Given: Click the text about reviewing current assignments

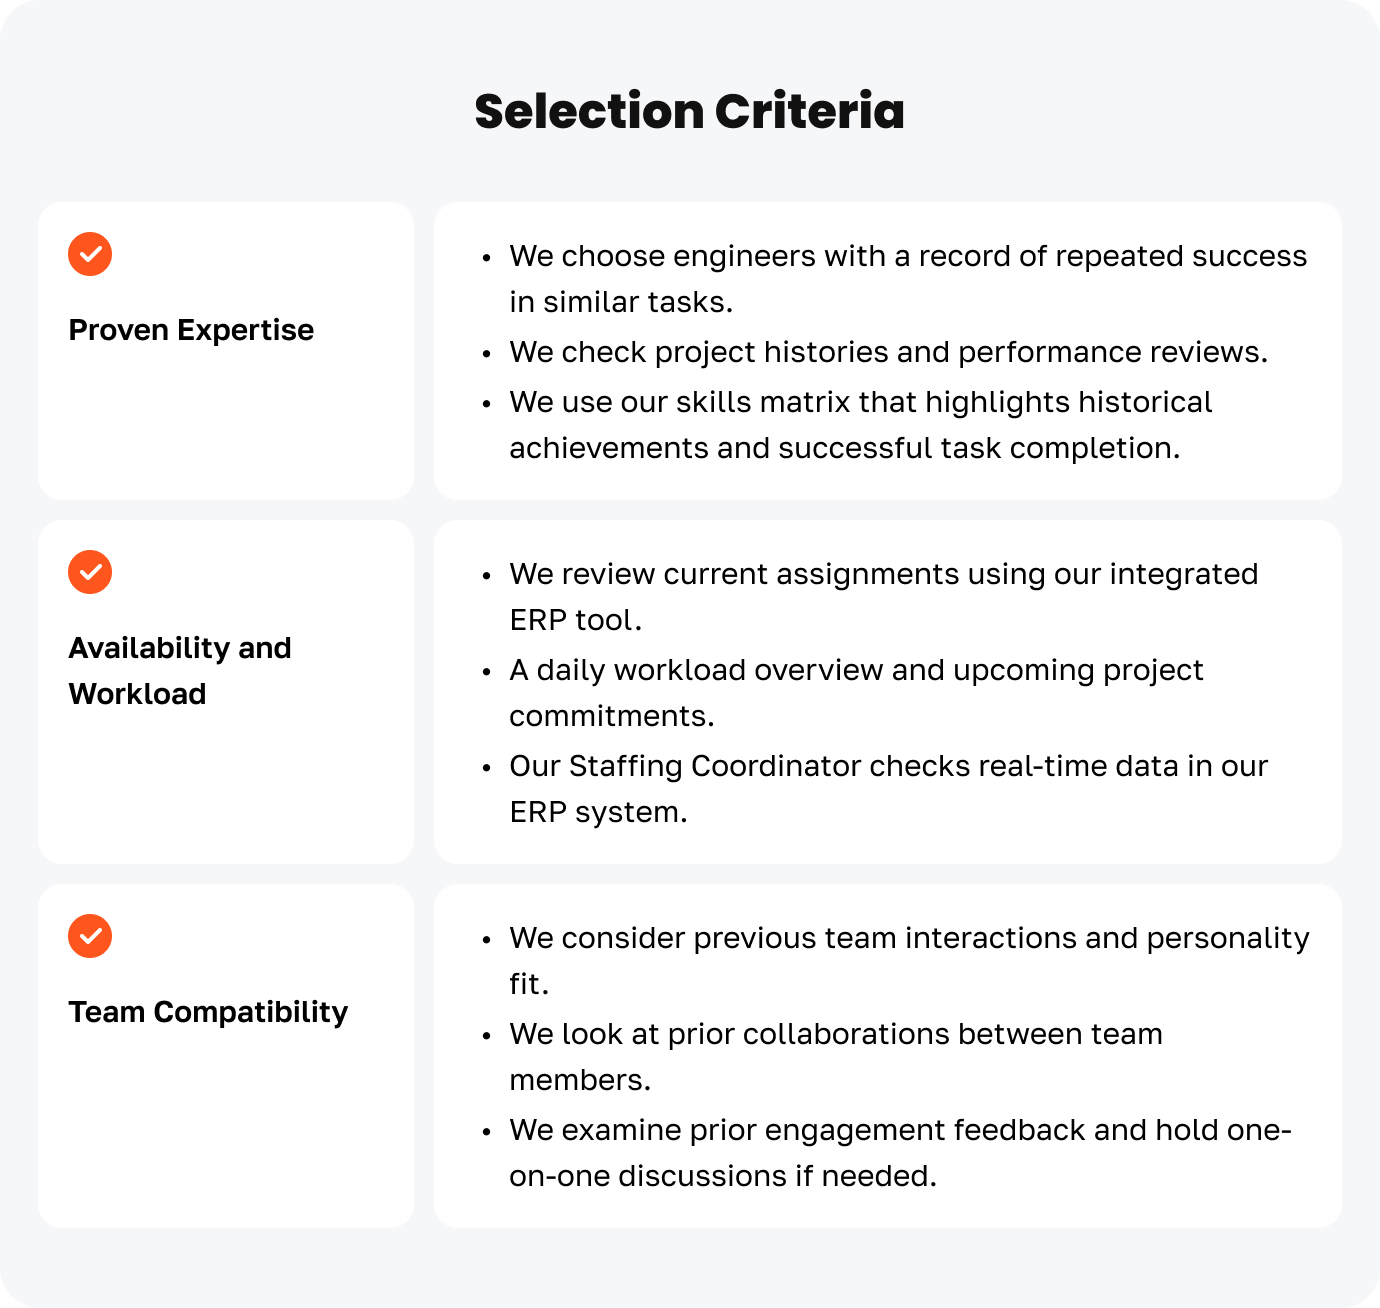Looking at the screenshot, I should [883, 575].
